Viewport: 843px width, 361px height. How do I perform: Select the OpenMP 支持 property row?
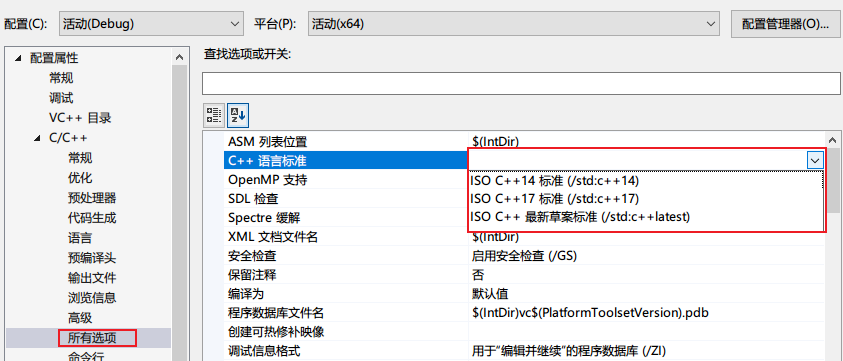point(347,180)
